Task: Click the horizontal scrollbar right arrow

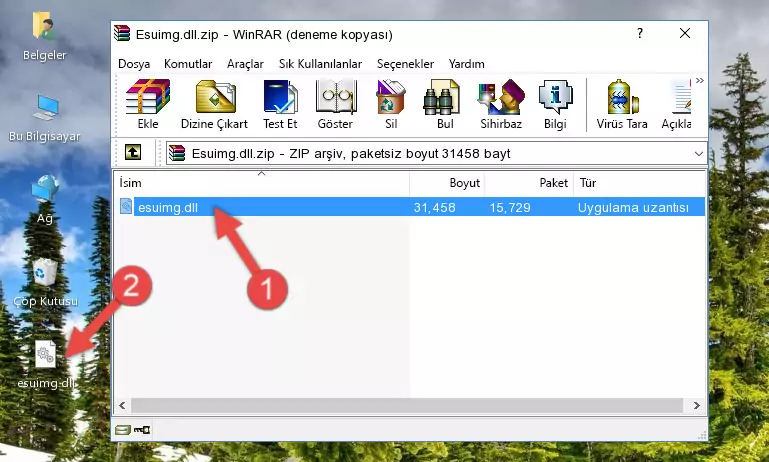Action: [x=697, y=405]
